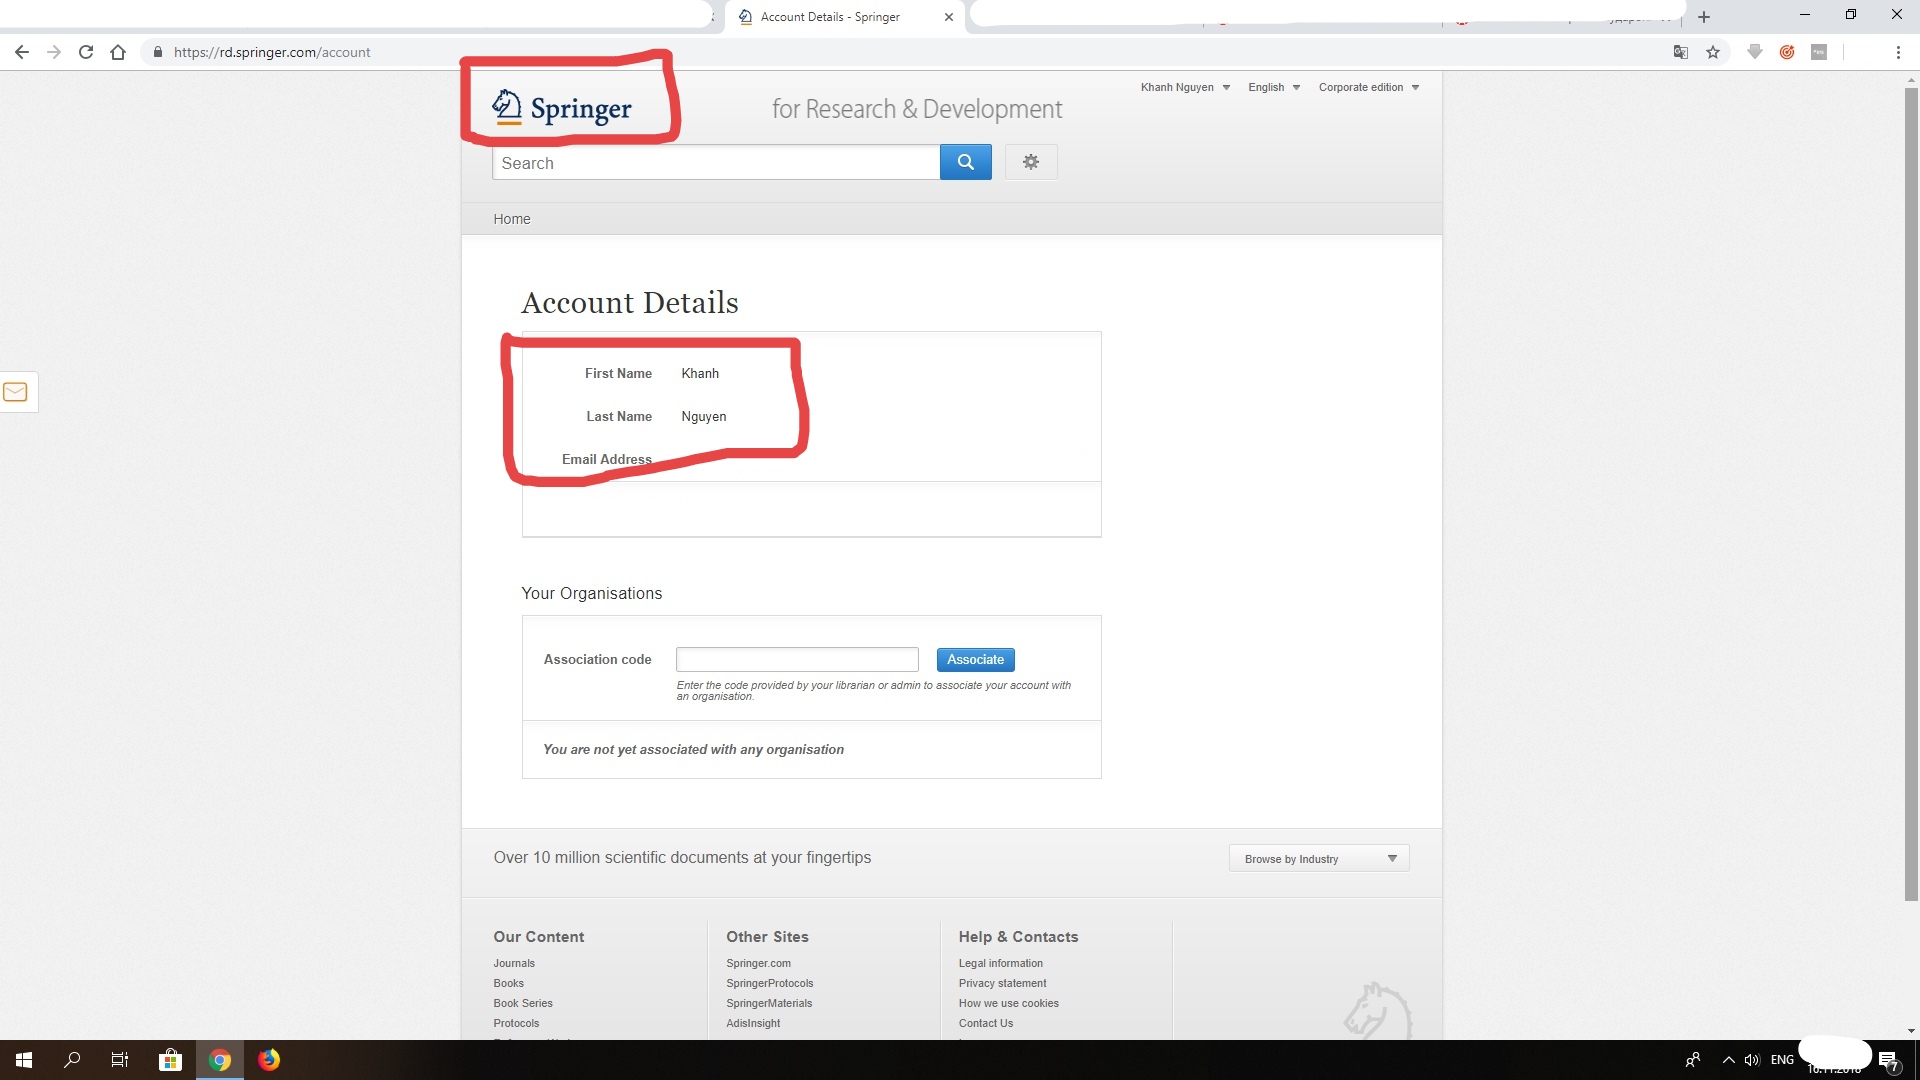Click the blue magnifier search button
The image size is (1920, 1080).
coord(965,162)
